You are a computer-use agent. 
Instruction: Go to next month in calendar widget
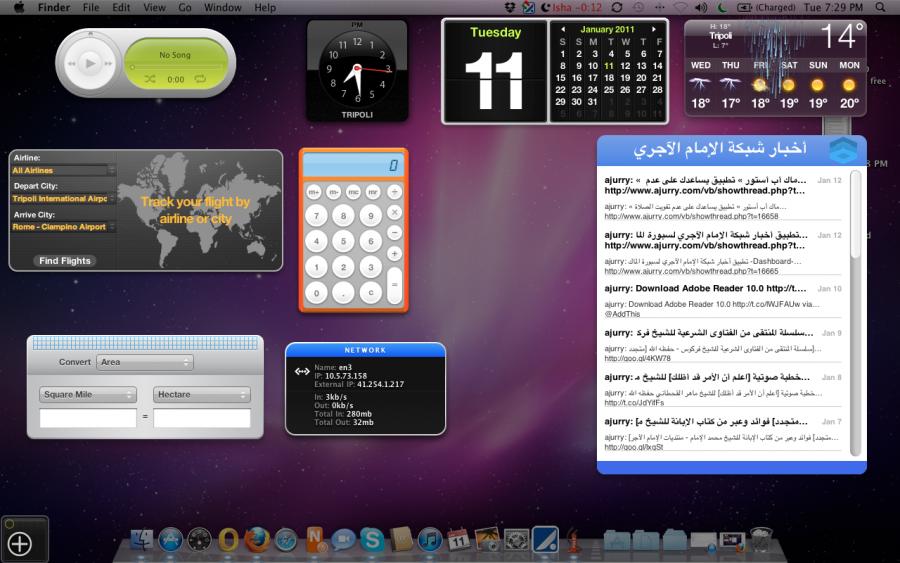pos(655,29)
